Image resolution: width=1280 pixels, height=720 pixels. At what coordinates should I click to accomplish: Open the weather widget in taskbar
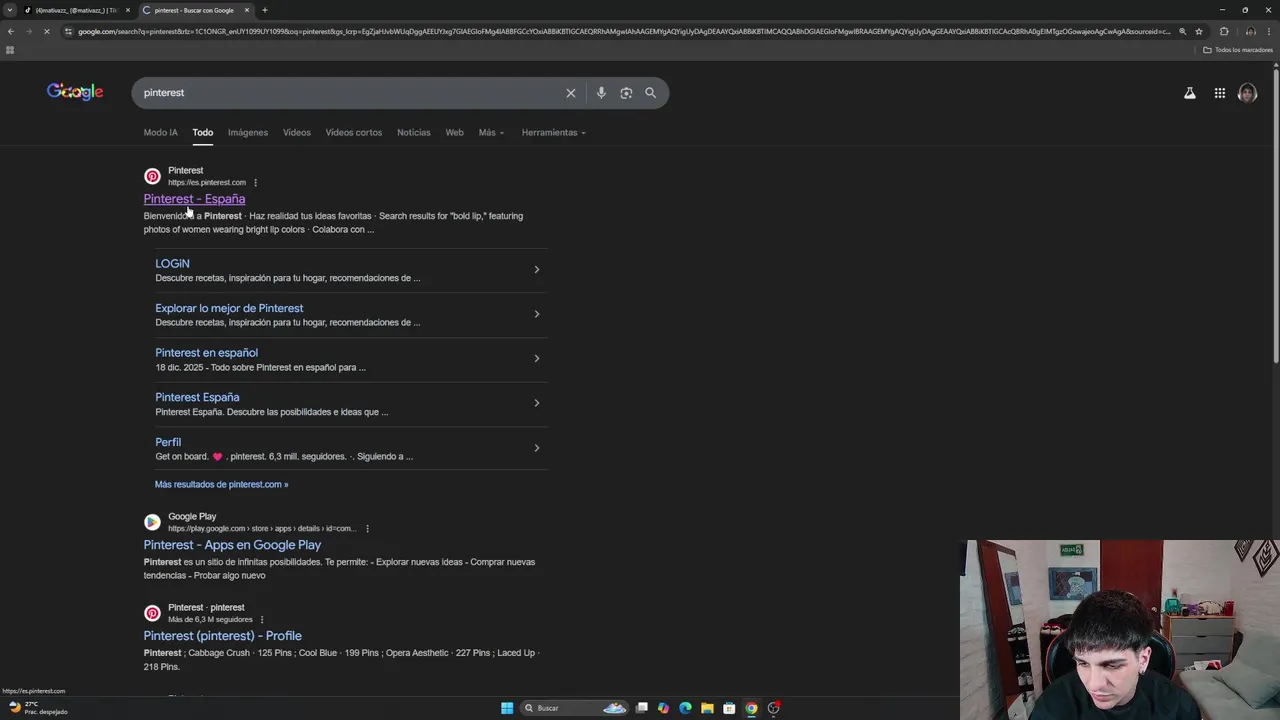[x=38, y=707]
